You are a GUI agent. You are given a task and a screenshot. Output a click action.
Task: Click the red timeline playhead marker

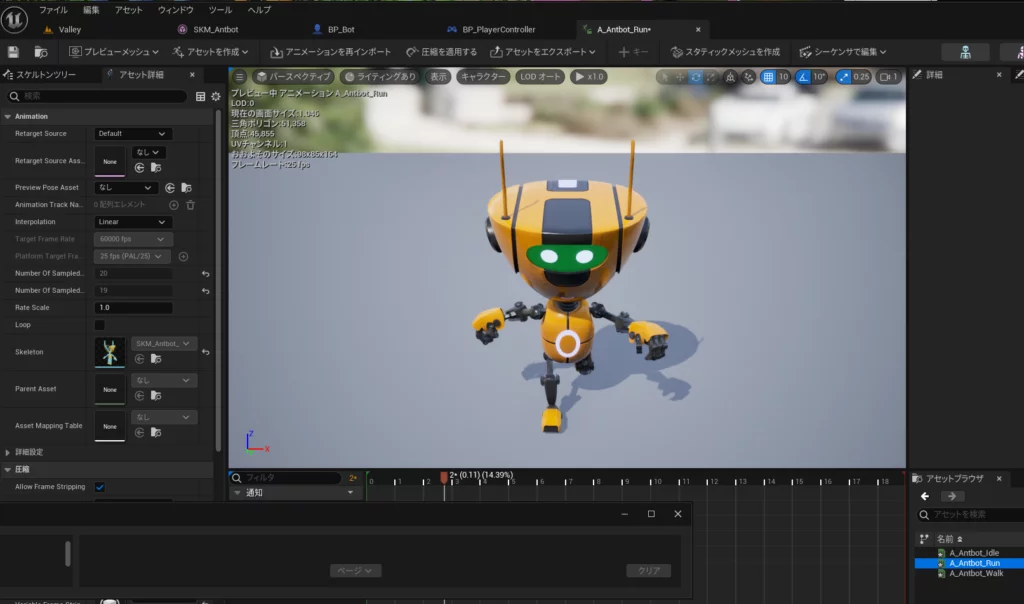pyautogui.click(x=444, y=478)
